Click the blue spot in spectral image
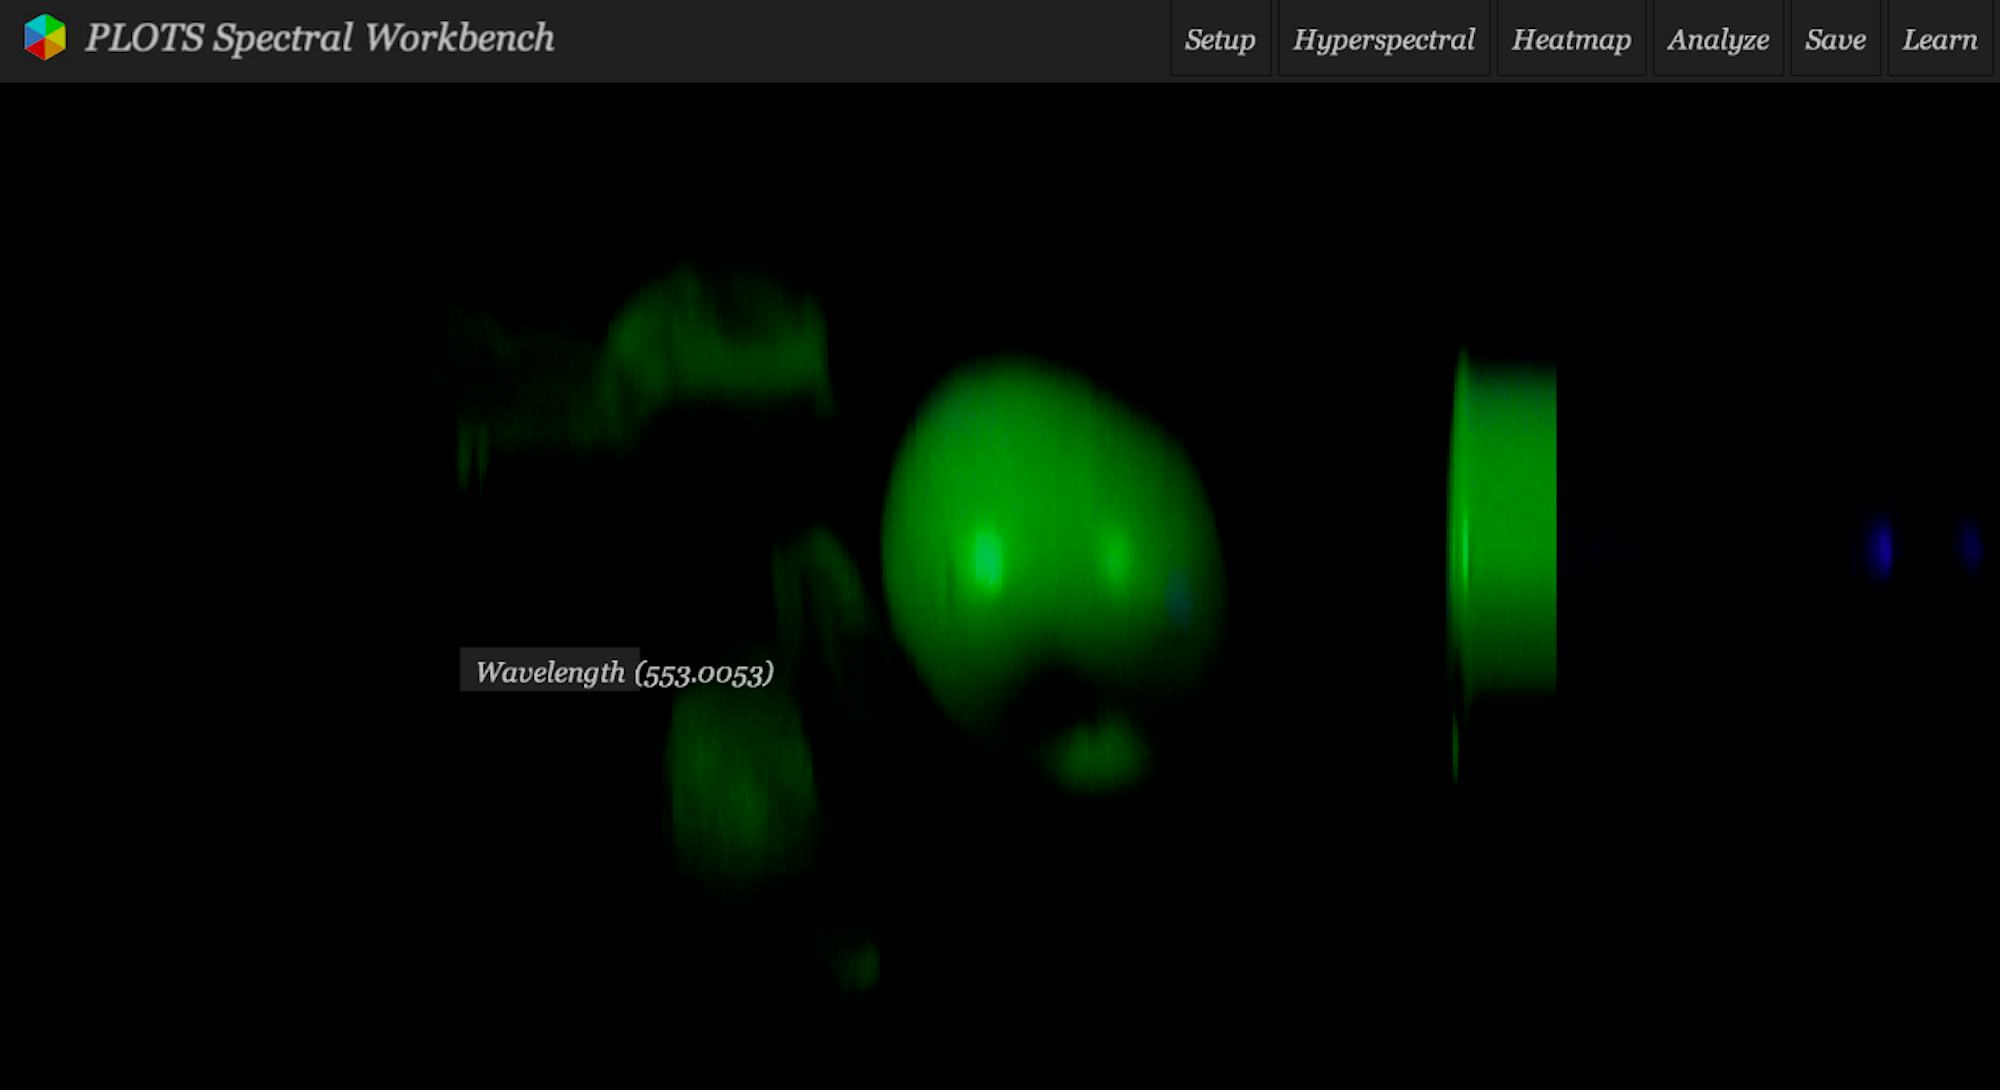This screenshot has width=2000, height=1090. click(1880, 548)
